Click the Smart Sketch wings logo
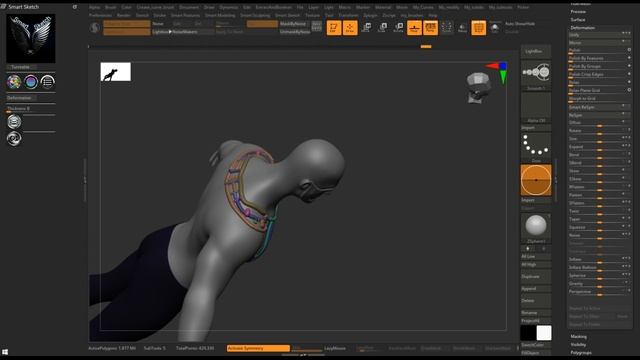Image resolution: width=640 pixels, height=360 pixels. pyautogui.click(x=31, y=38)
